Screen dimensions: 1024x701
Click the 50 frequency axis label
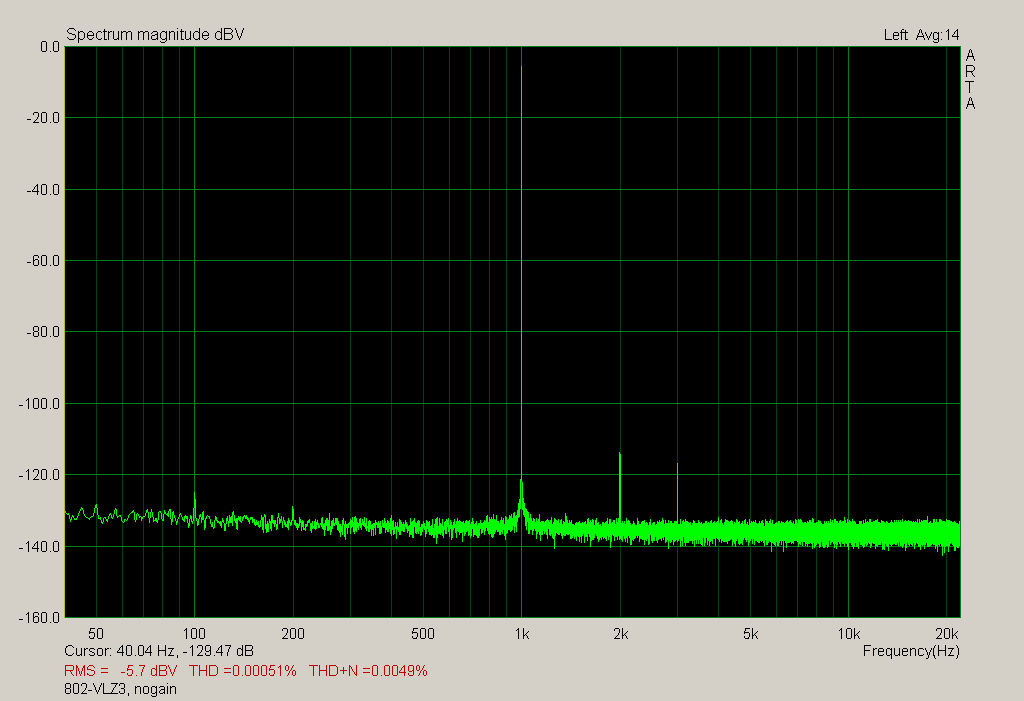(96, 634)
